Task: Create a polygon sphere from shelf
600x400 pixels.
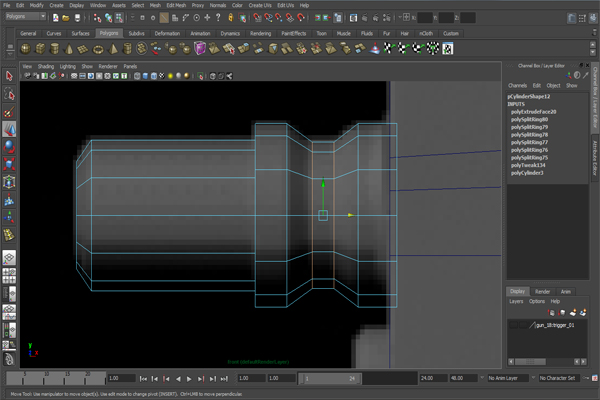Action: tap(26, 49)
